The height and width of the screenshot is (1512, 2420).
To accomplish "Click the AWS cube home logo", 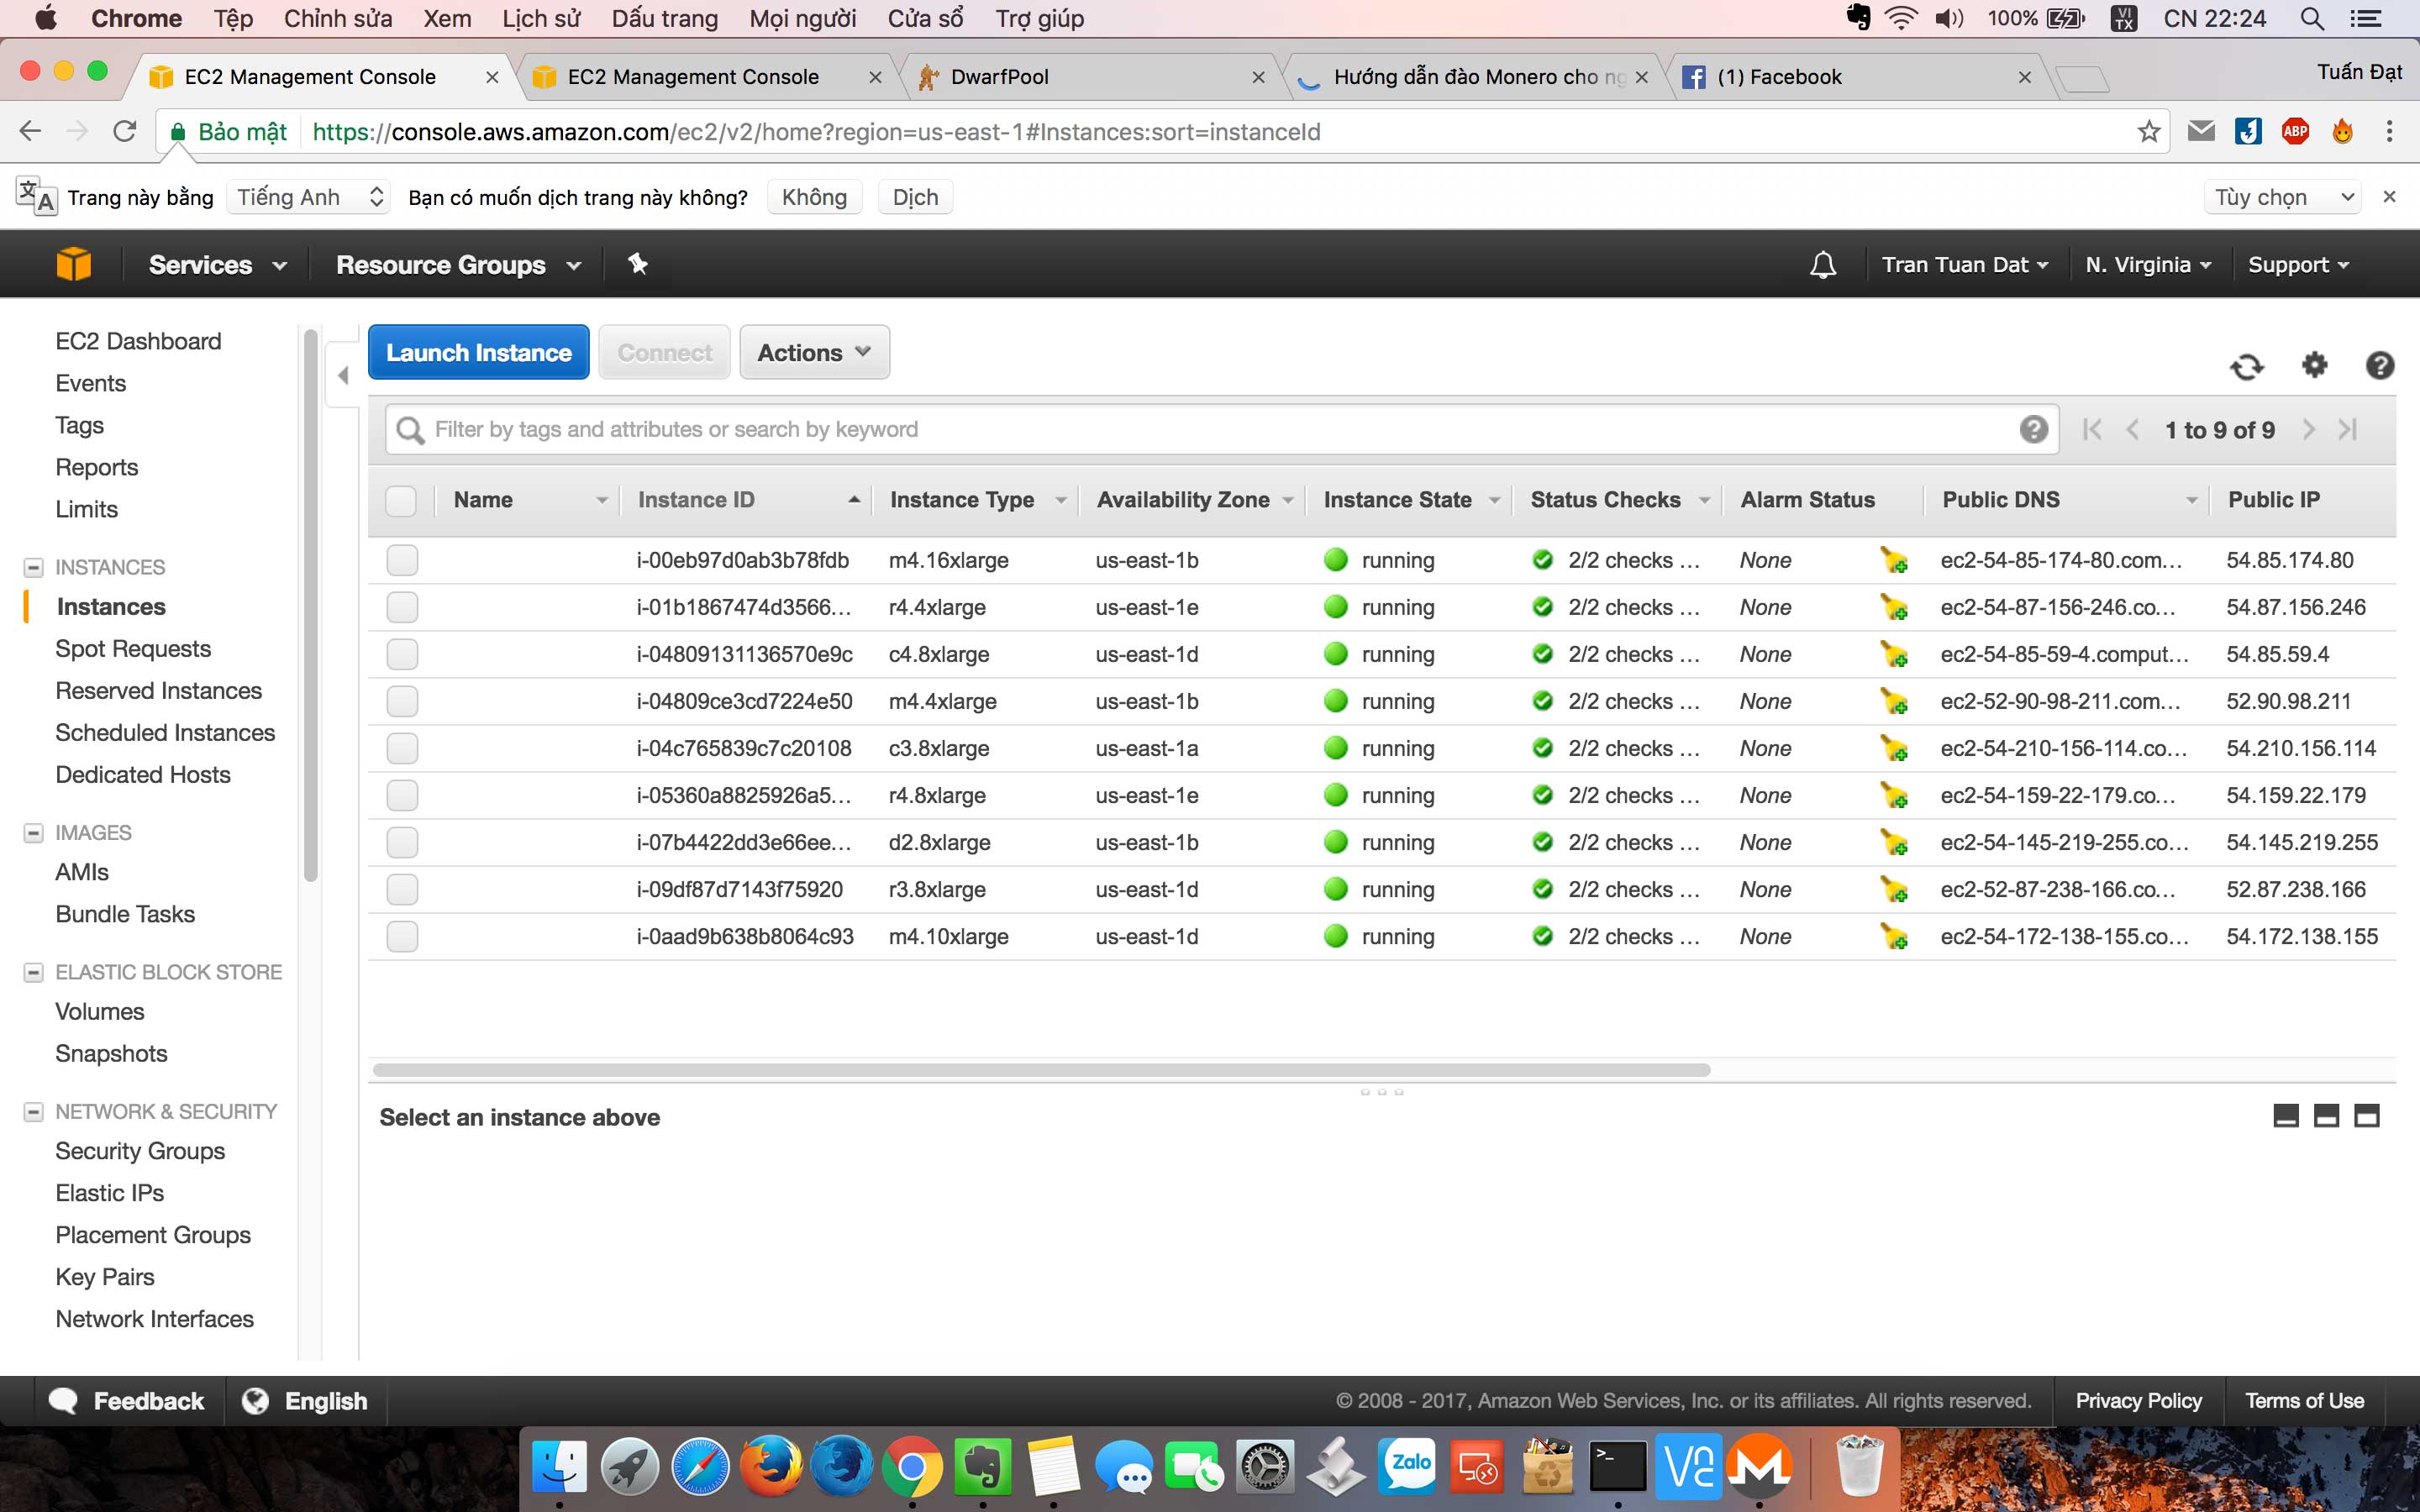I will pyautogui.click(x=74, y=264).
